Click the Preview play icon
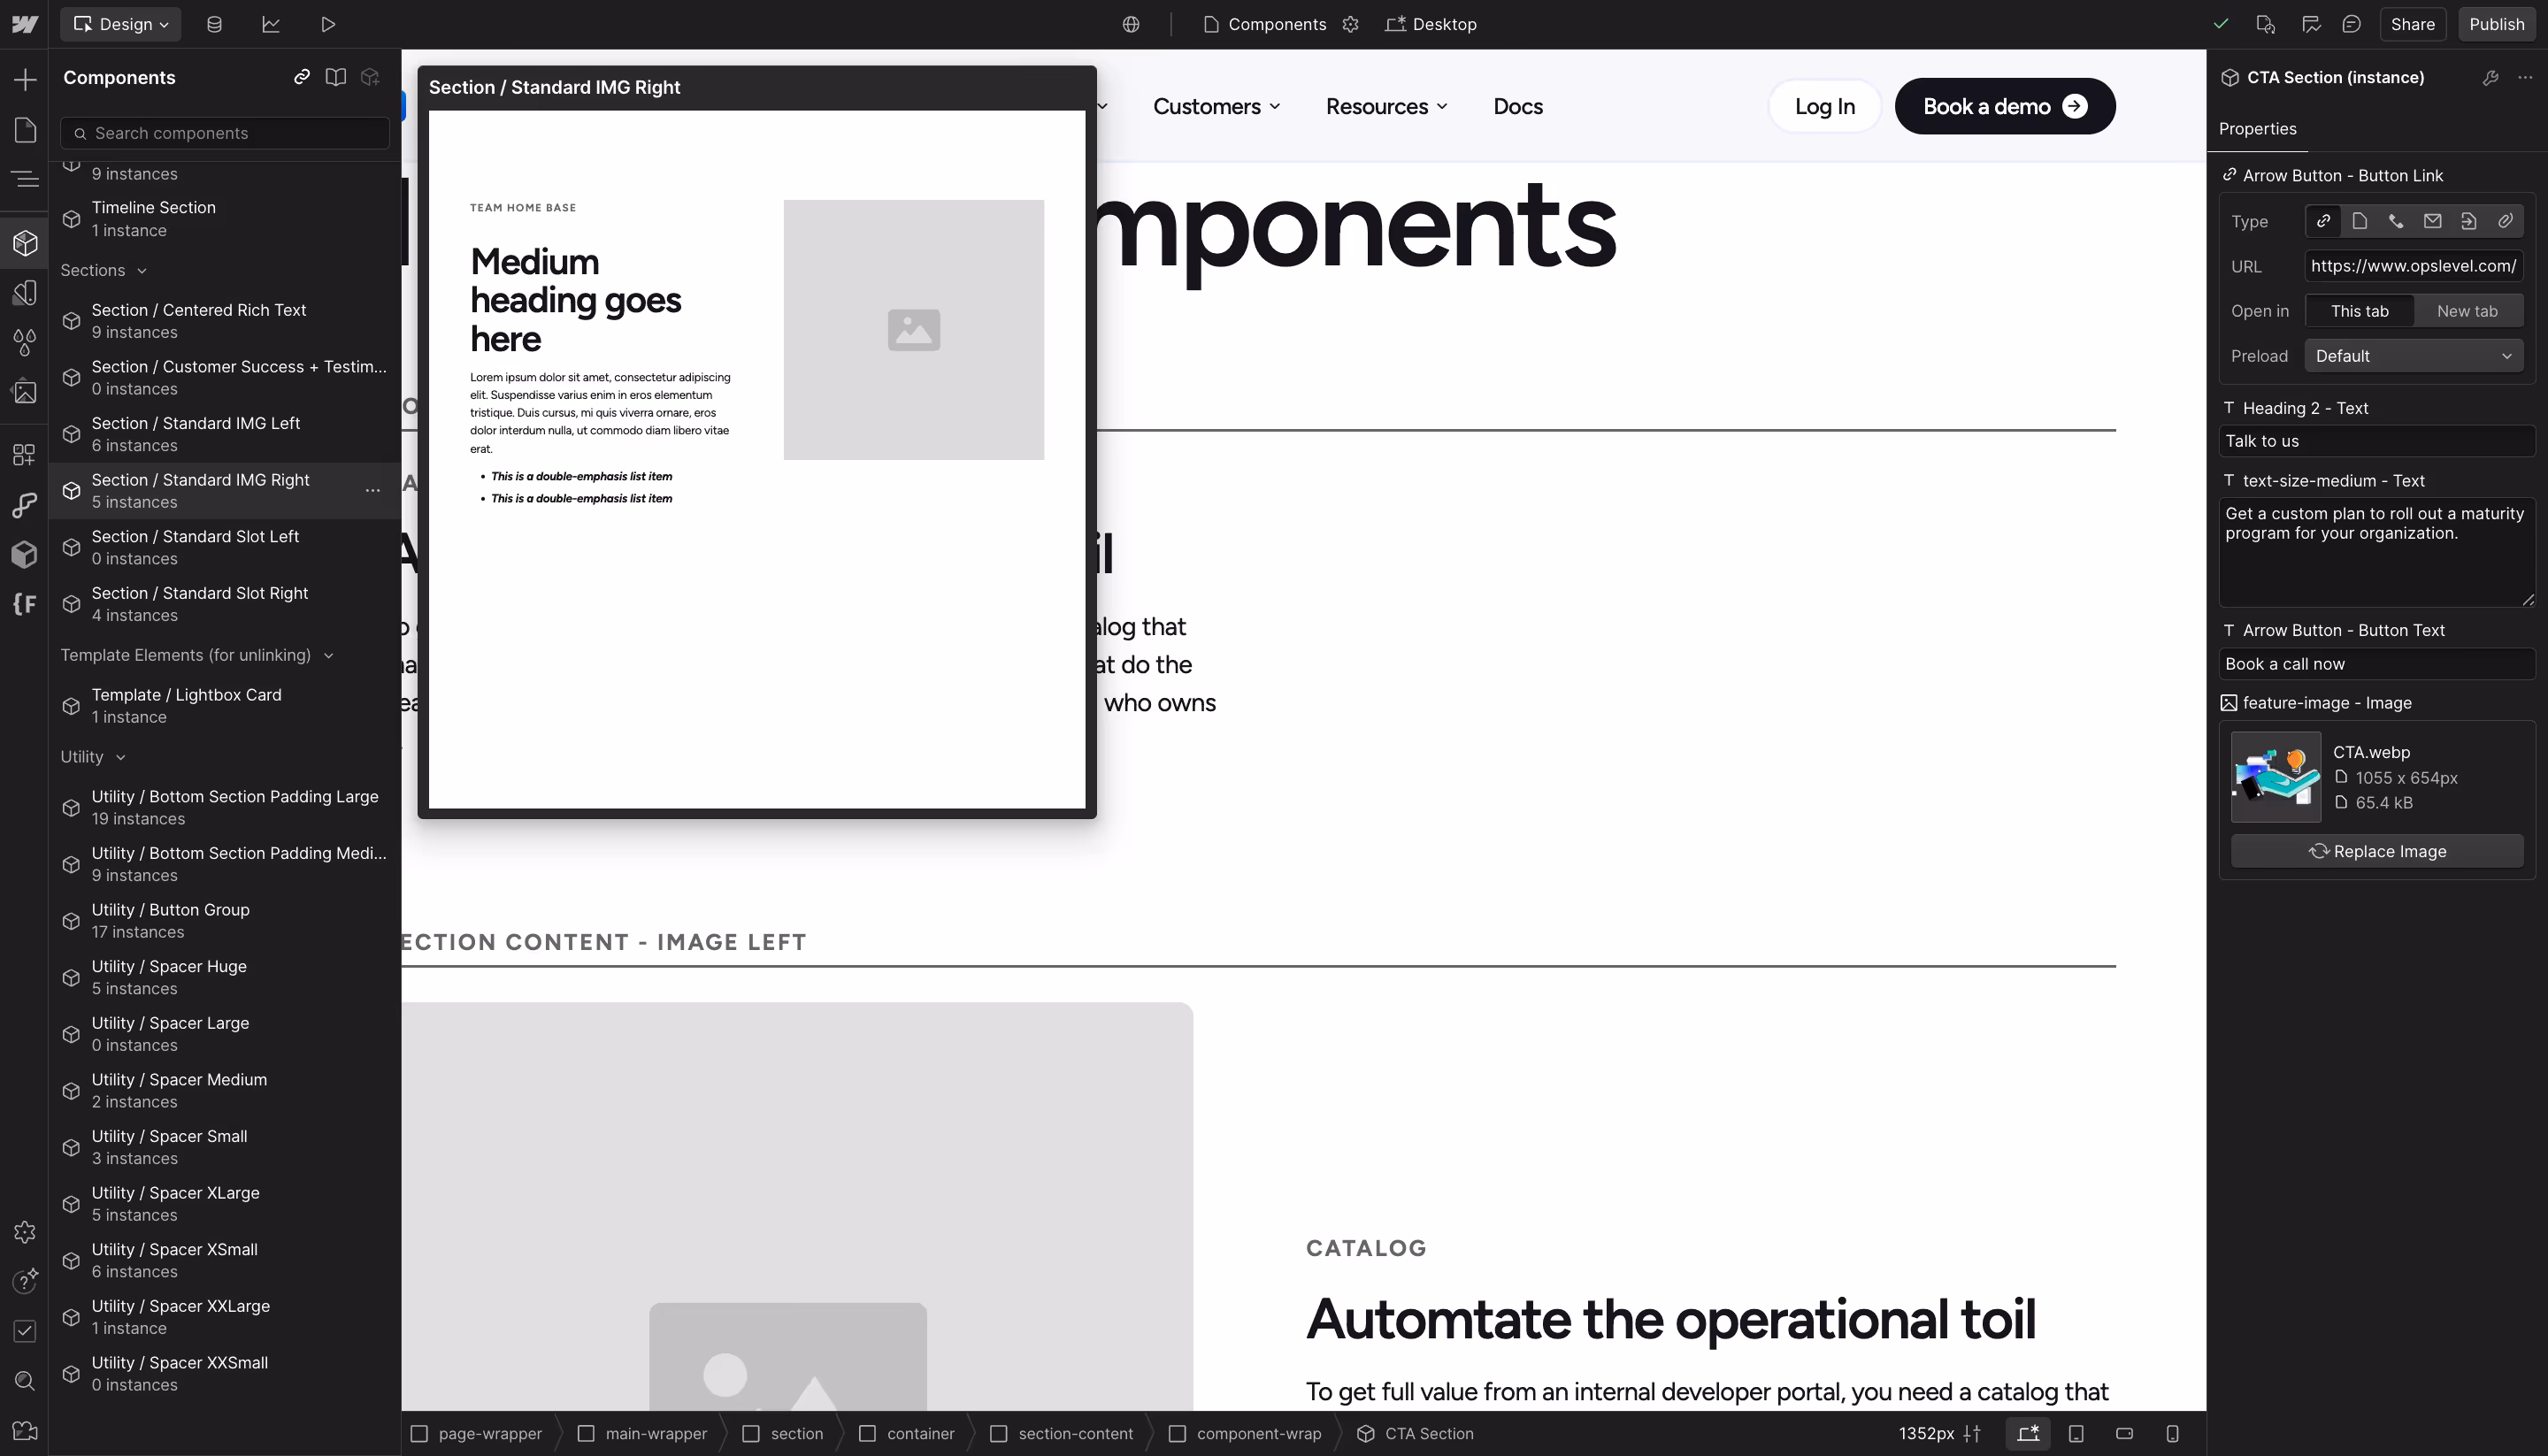The image size is (2548, 1456). click(327, 24)
